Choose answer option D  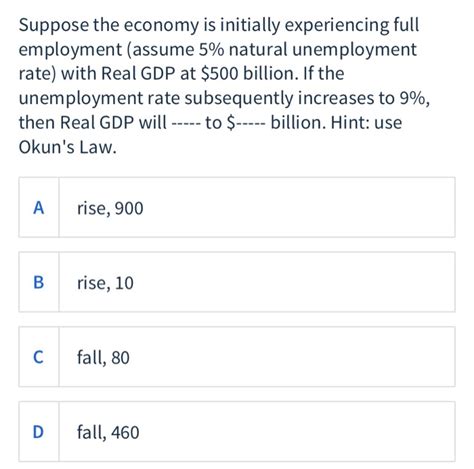click(x=237, y=431)
